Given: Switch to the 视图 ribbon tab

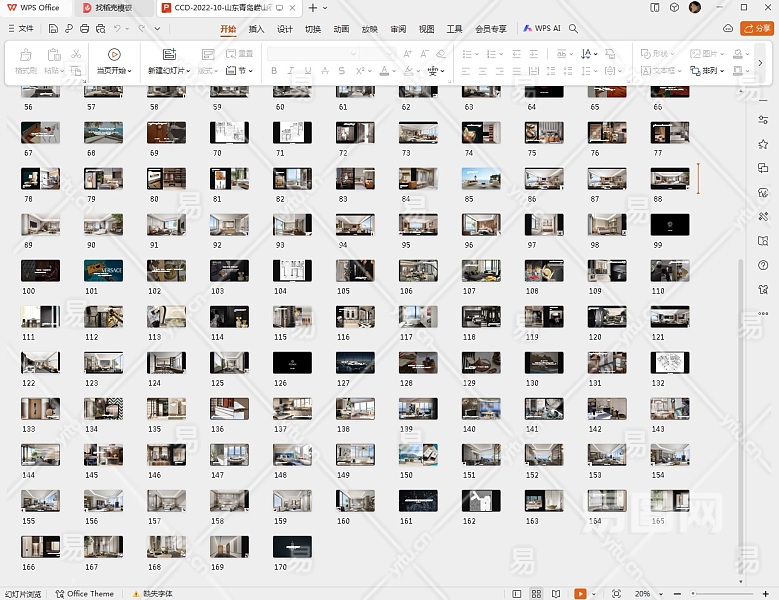Looking at the screenshot, I should pyautogui.click(x=426, y=29).
